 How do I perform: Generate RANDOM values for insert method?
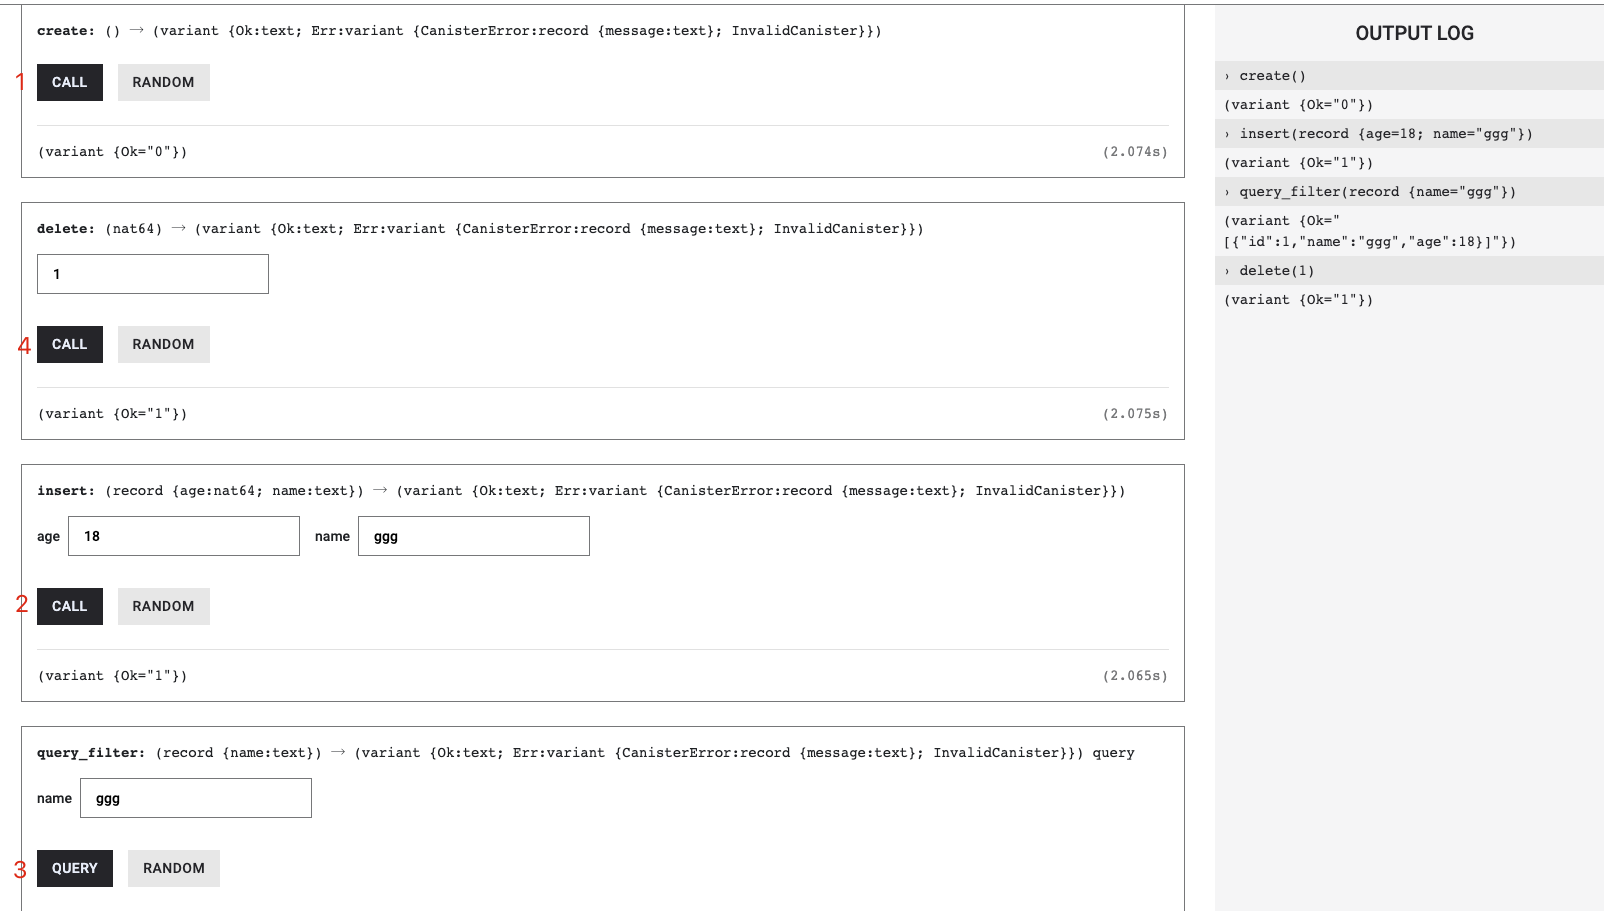click(x=163, y=606)
